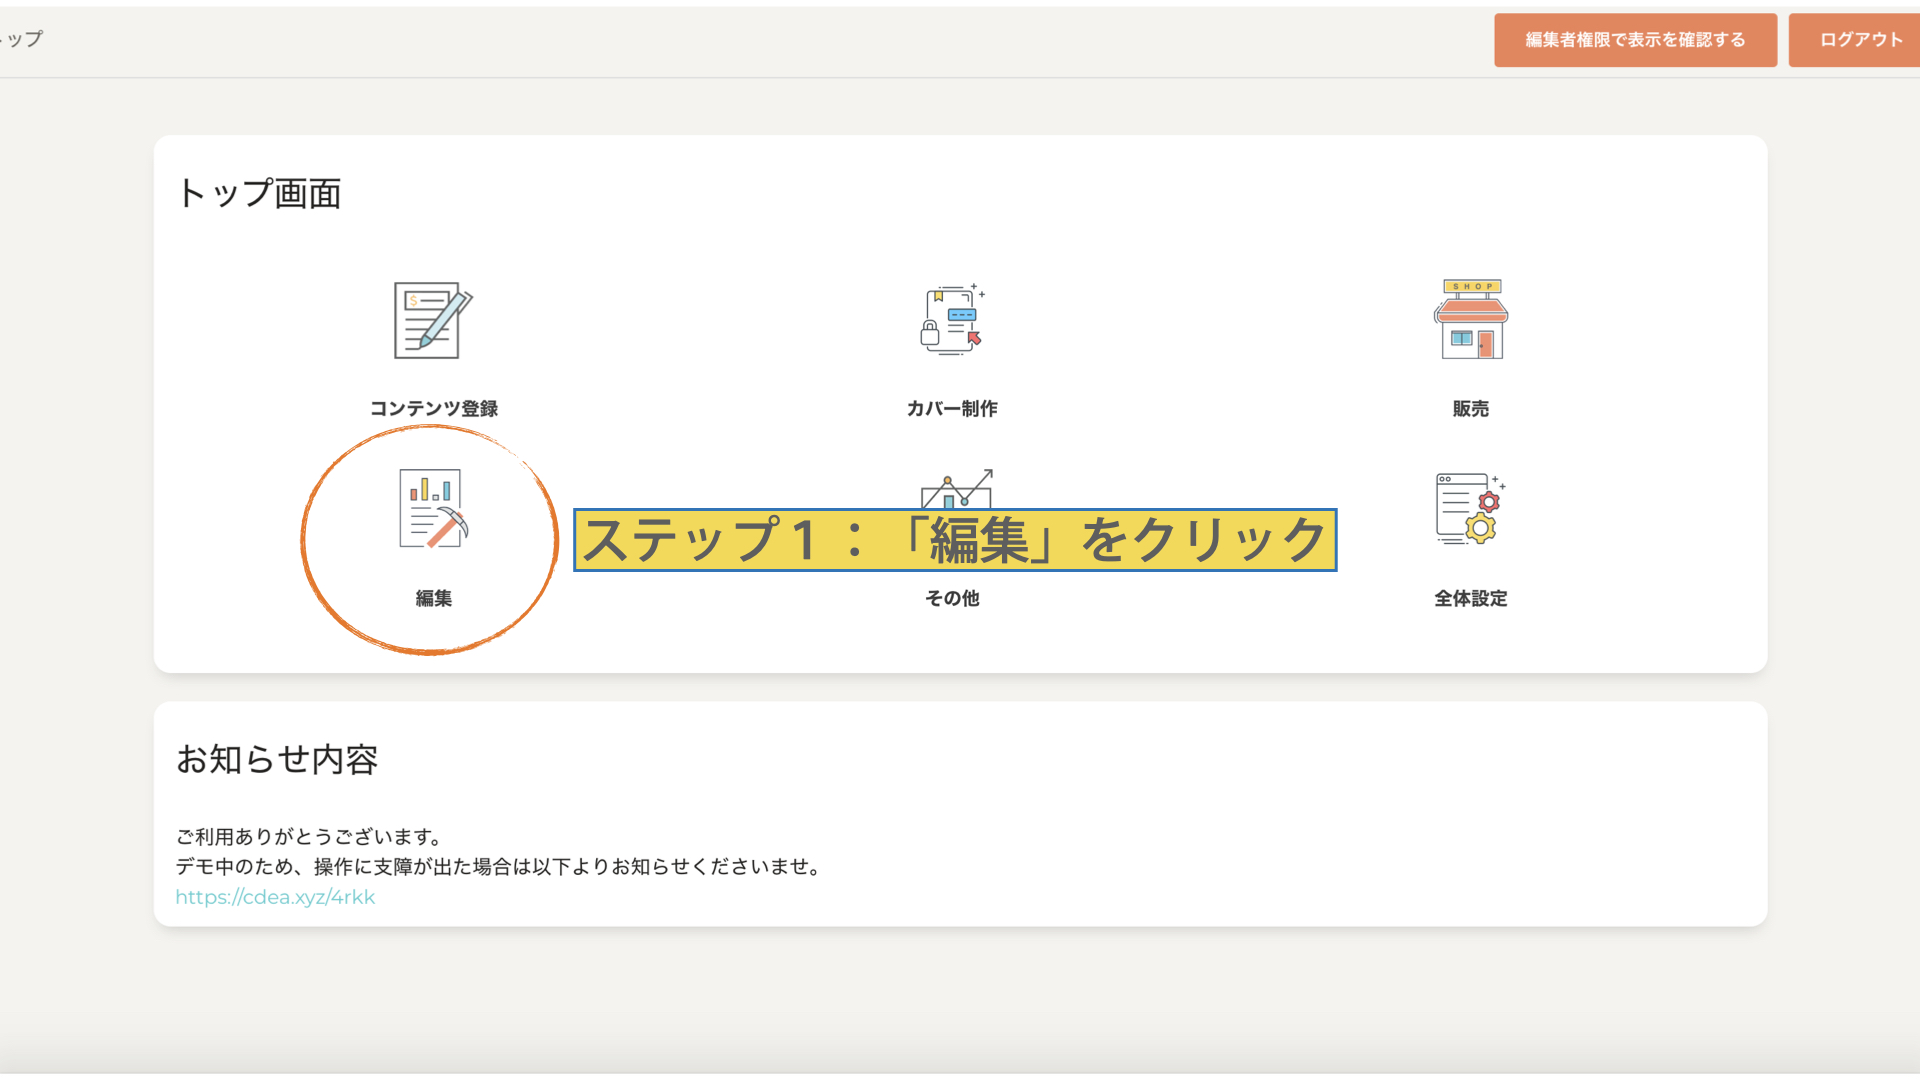The width and height of the screenshot is (1920, 1080).
Task: Click the その他 text label
Action: coord(952,598)
